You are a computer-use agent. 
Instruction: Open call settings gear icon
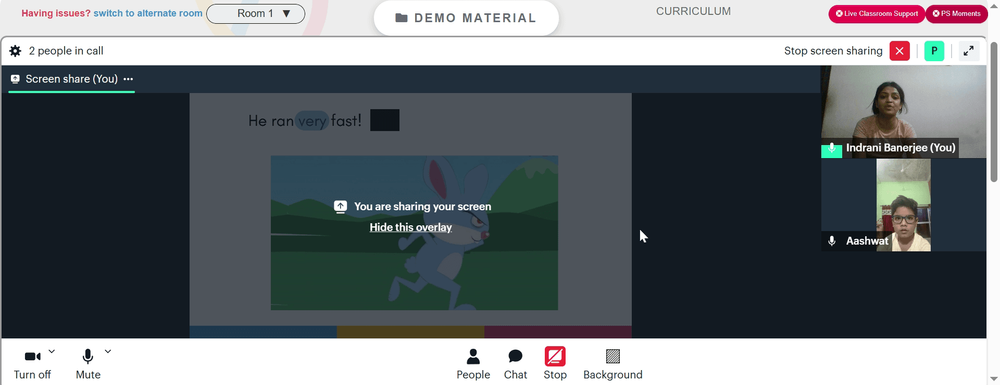point(15,51)
